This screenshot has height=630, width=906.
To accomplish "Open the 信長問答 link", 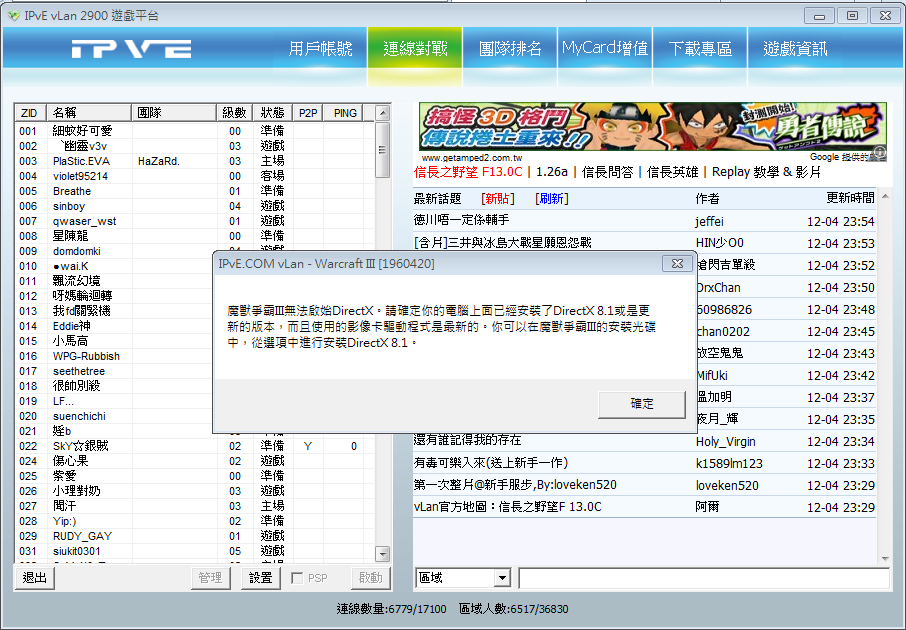I will pos(607,172).
